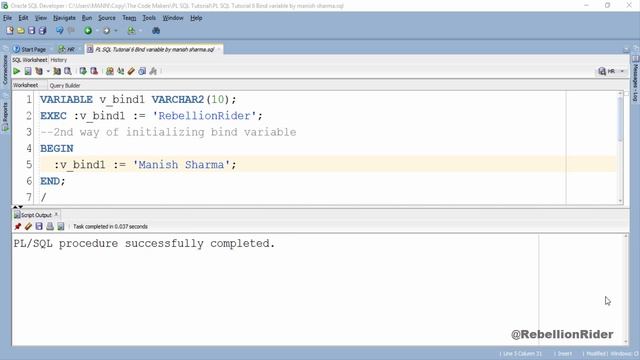Screen dimensions: 640x360
Task: Run Statement with the green play icon
Action: click(17, 71)
